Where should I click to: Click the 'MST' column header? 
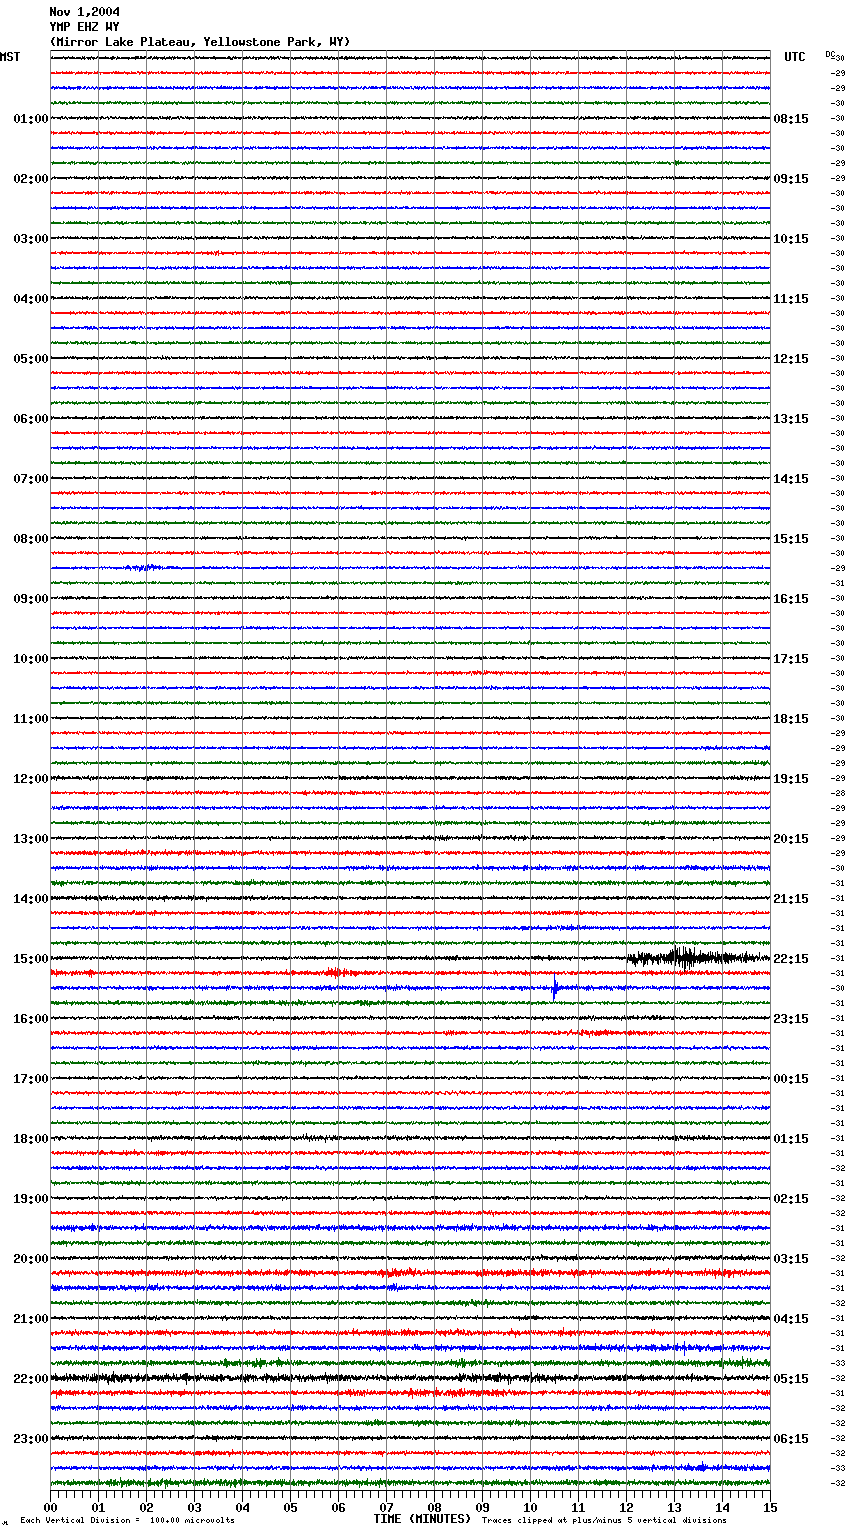10,57
